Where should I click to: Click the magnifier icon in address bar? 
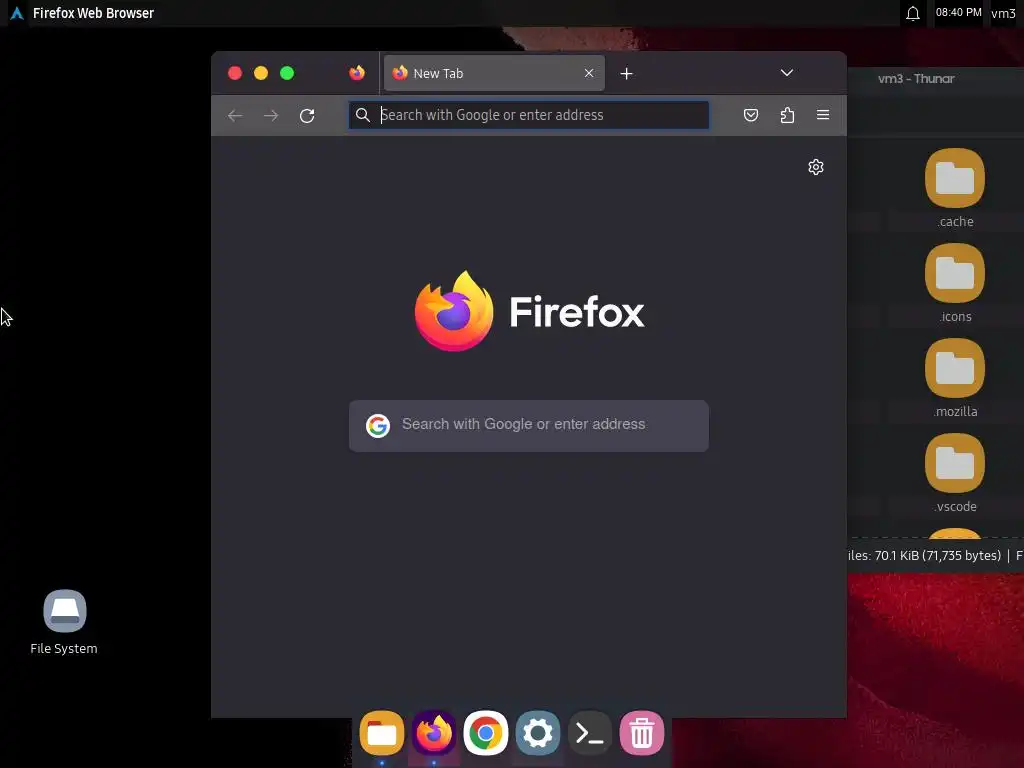(x=362, y=116)
